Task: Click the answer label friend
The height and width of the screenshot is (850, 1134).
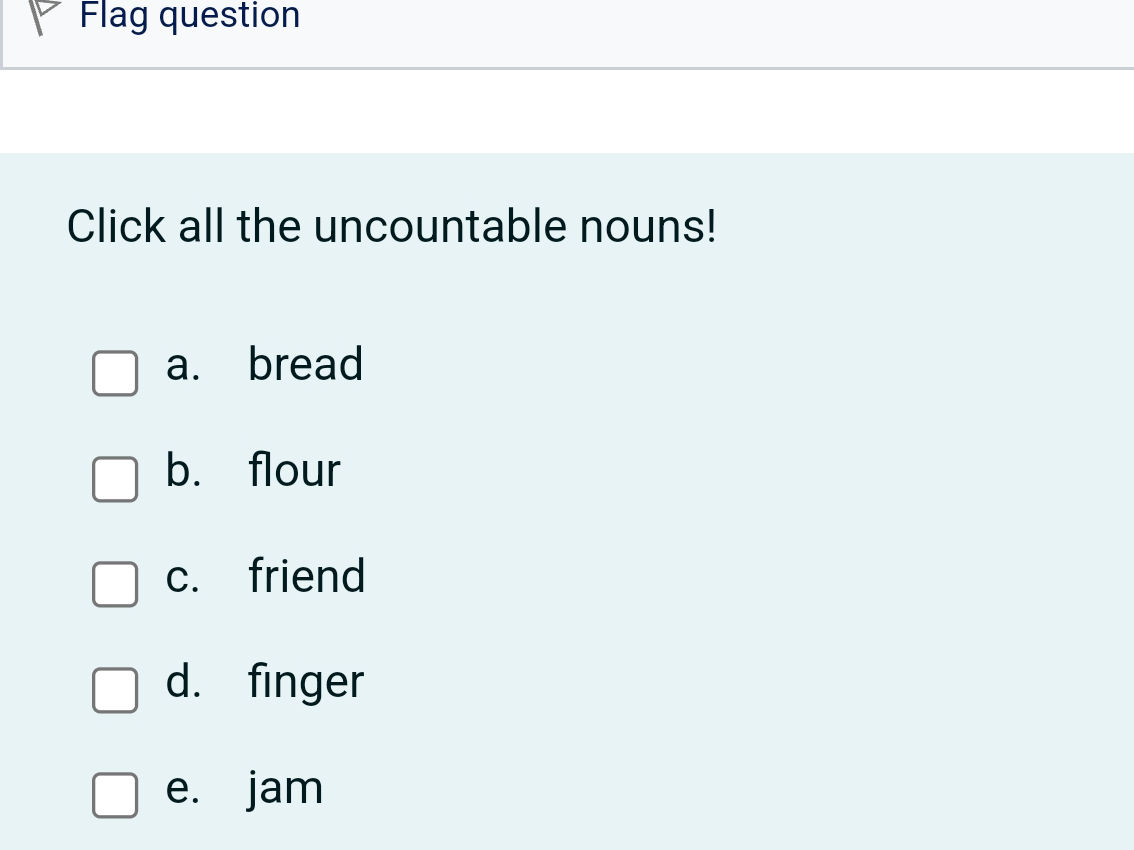Action: point(306,576)
